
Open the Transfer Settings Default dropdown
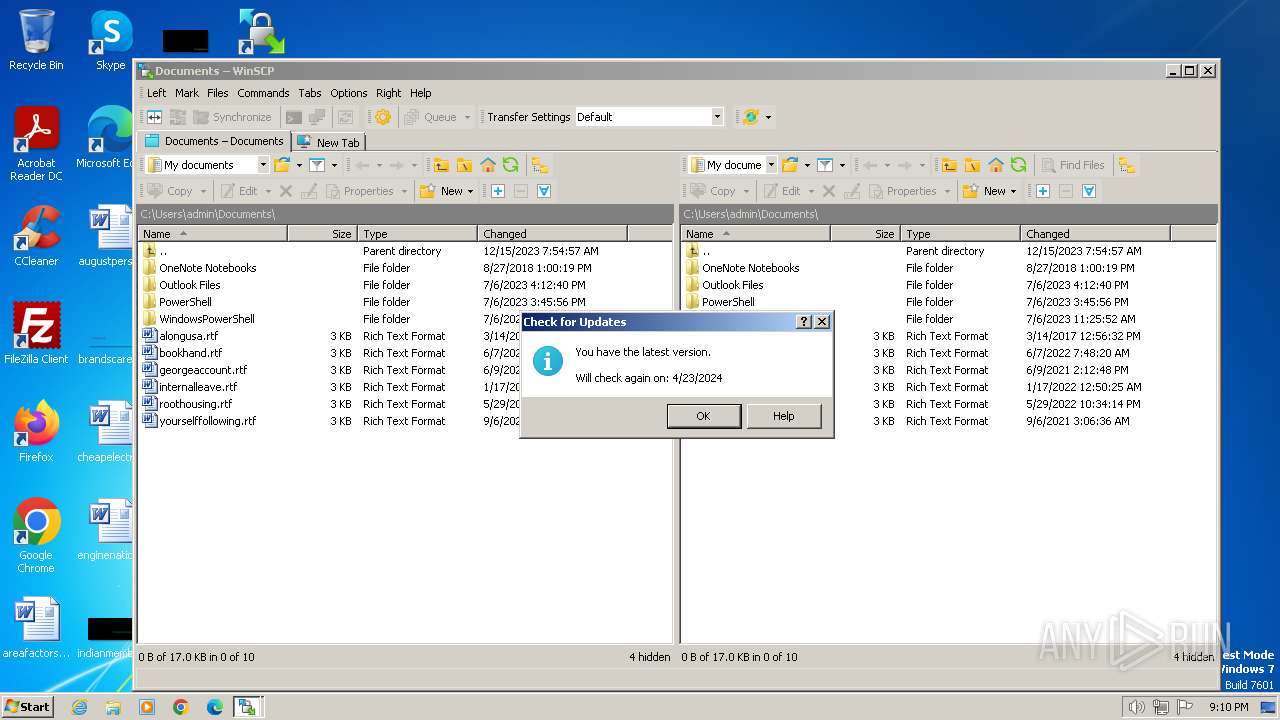tap(717, 117)
